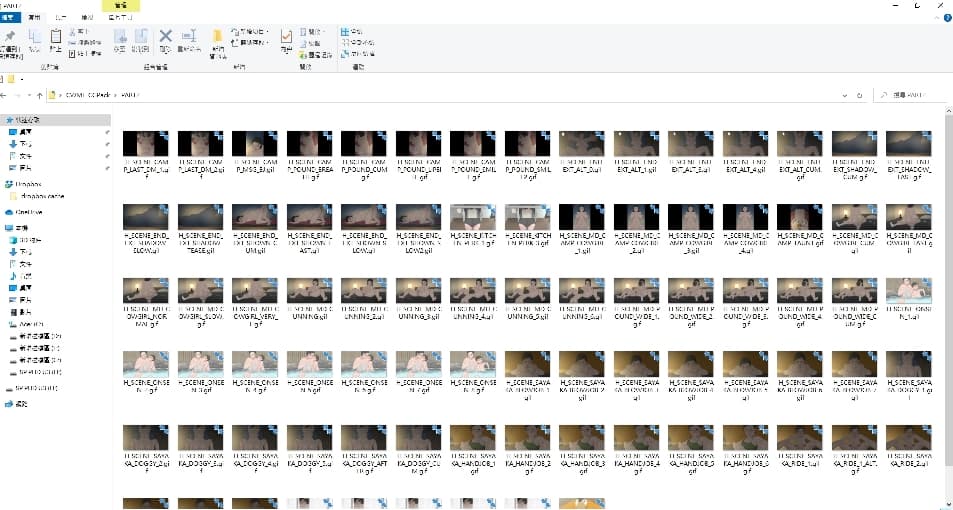Image resolution: width=953 pixels, height=510 pixels.
Task: Click the History command in Open group
Action: 316,55
